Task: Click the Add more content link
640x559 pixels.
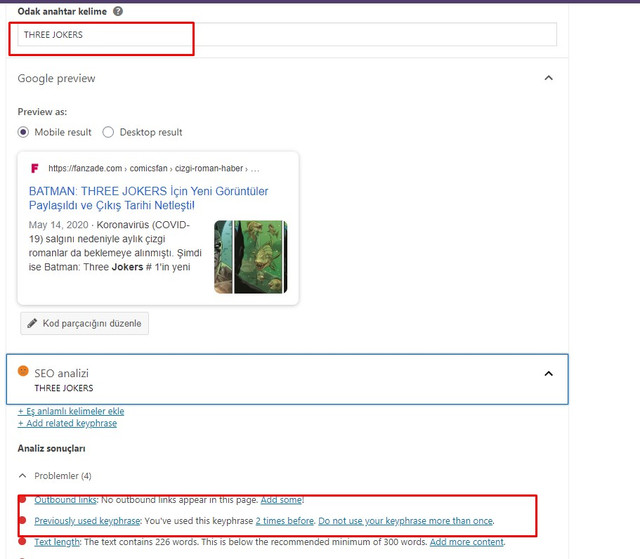Action: point(467,542)
